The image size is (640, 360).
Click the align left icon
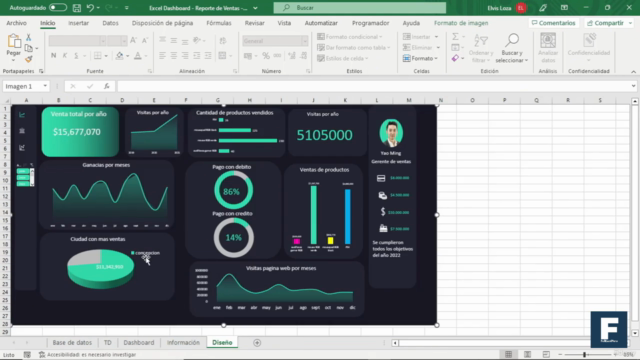click(162, 56)
